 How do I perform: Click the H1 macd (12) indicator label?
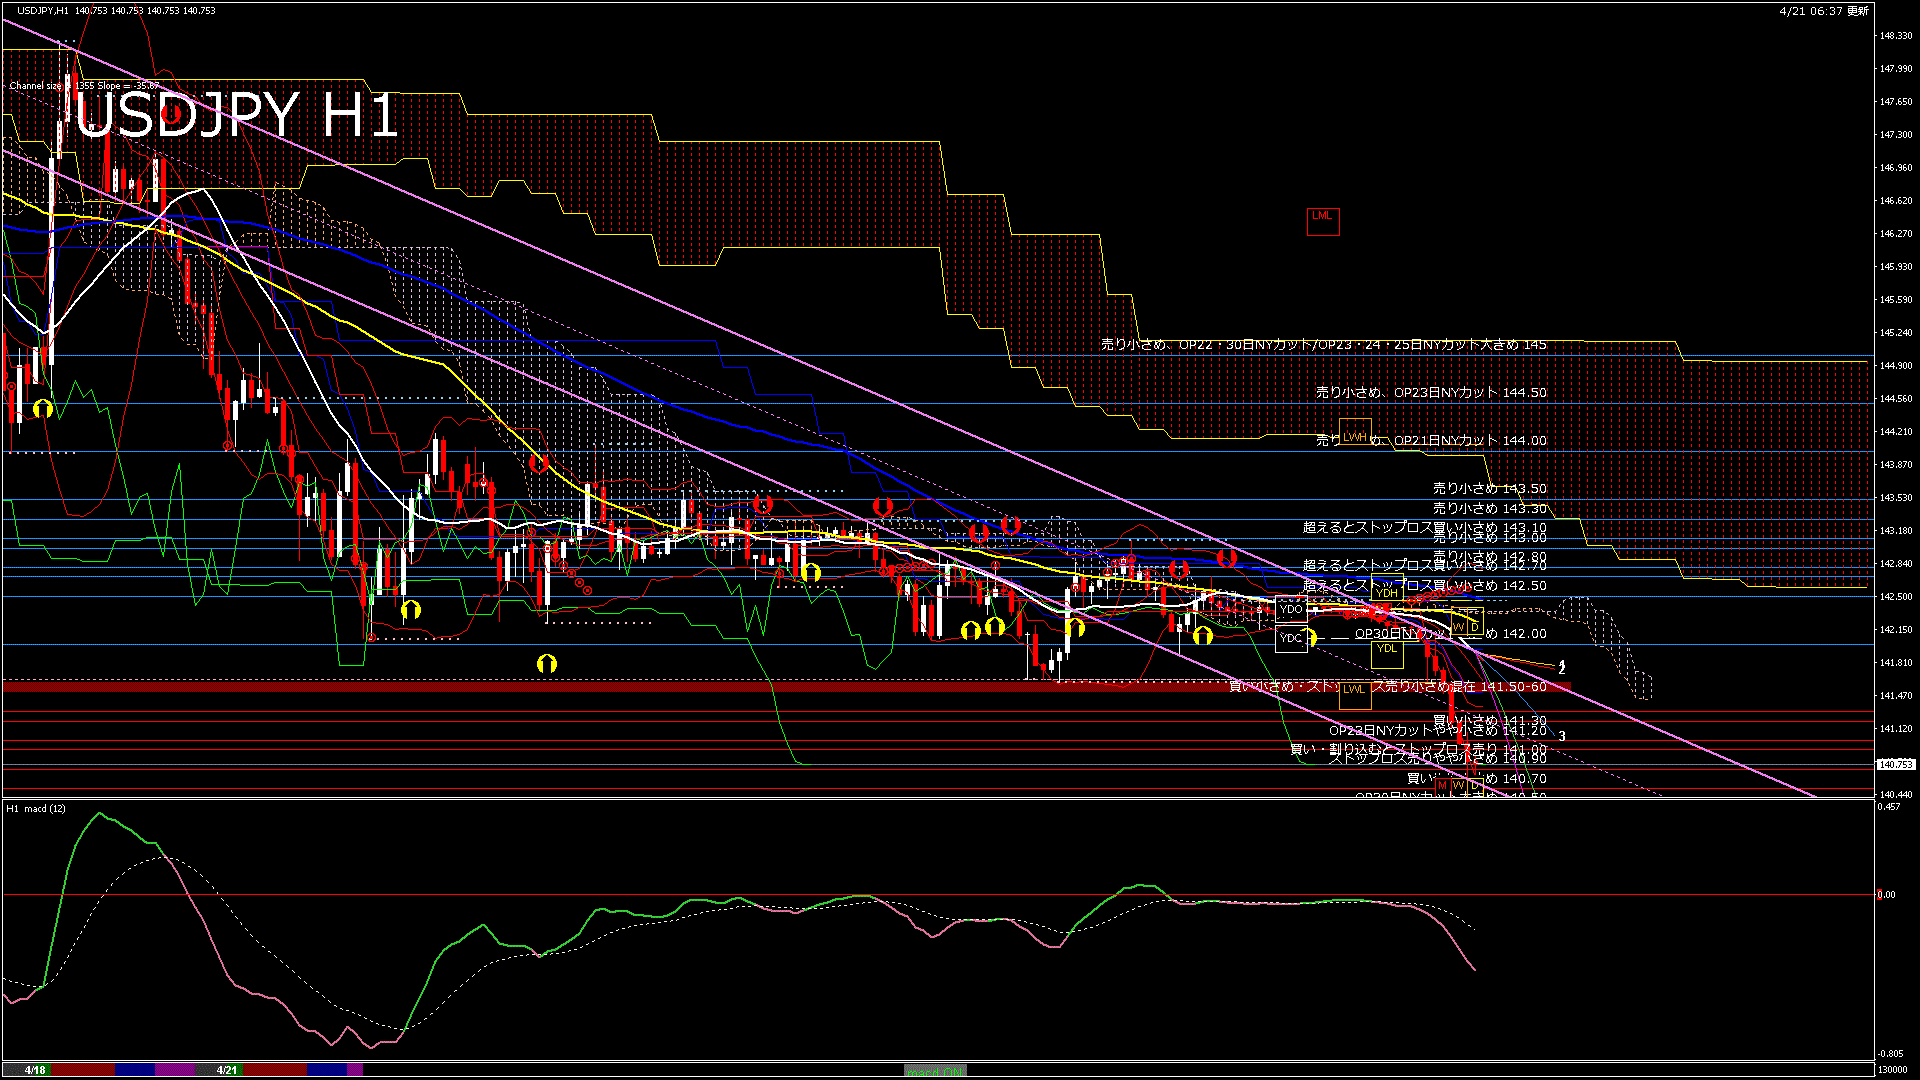36,809
